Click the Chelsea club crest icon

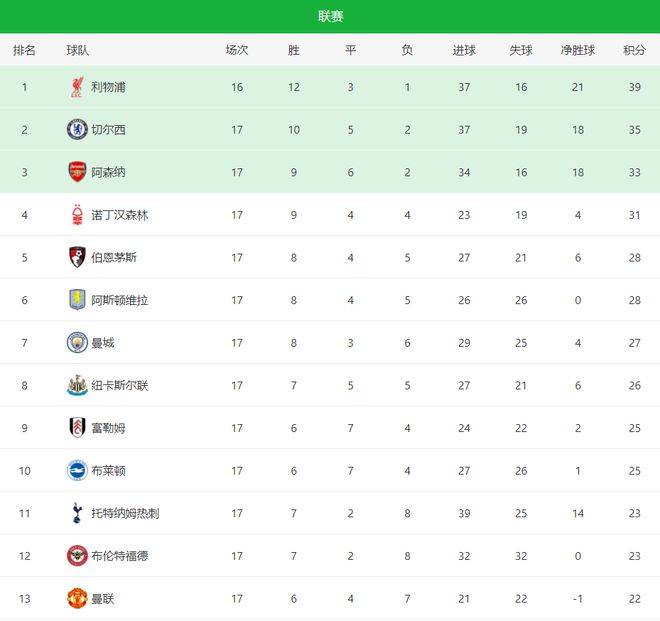[x=77, y=130]
